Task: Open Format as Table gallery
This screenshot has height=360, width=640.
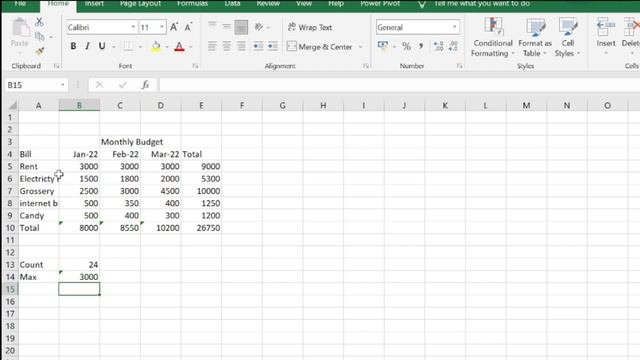Action: click(x=535, y=37)
